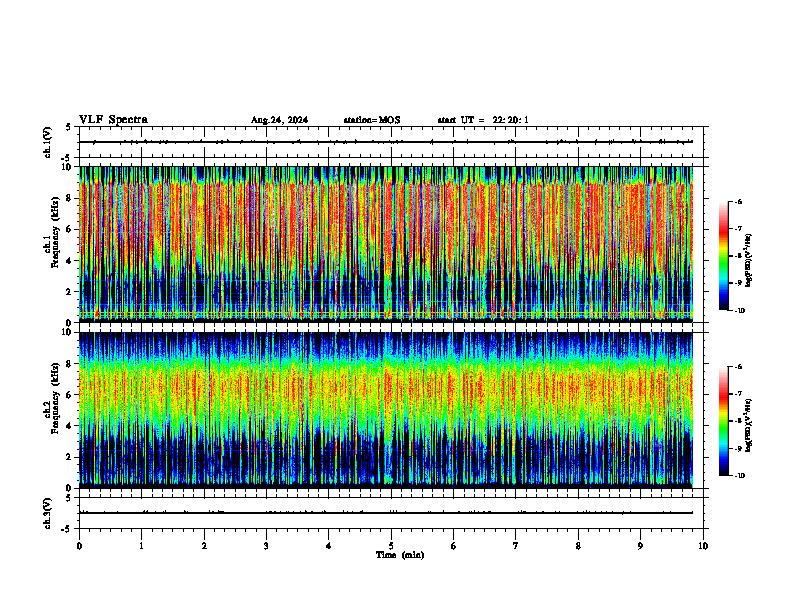Click the ch.2 spectrogram color scale bar
This screenshot has width=792, height=612.
(723, 421)
